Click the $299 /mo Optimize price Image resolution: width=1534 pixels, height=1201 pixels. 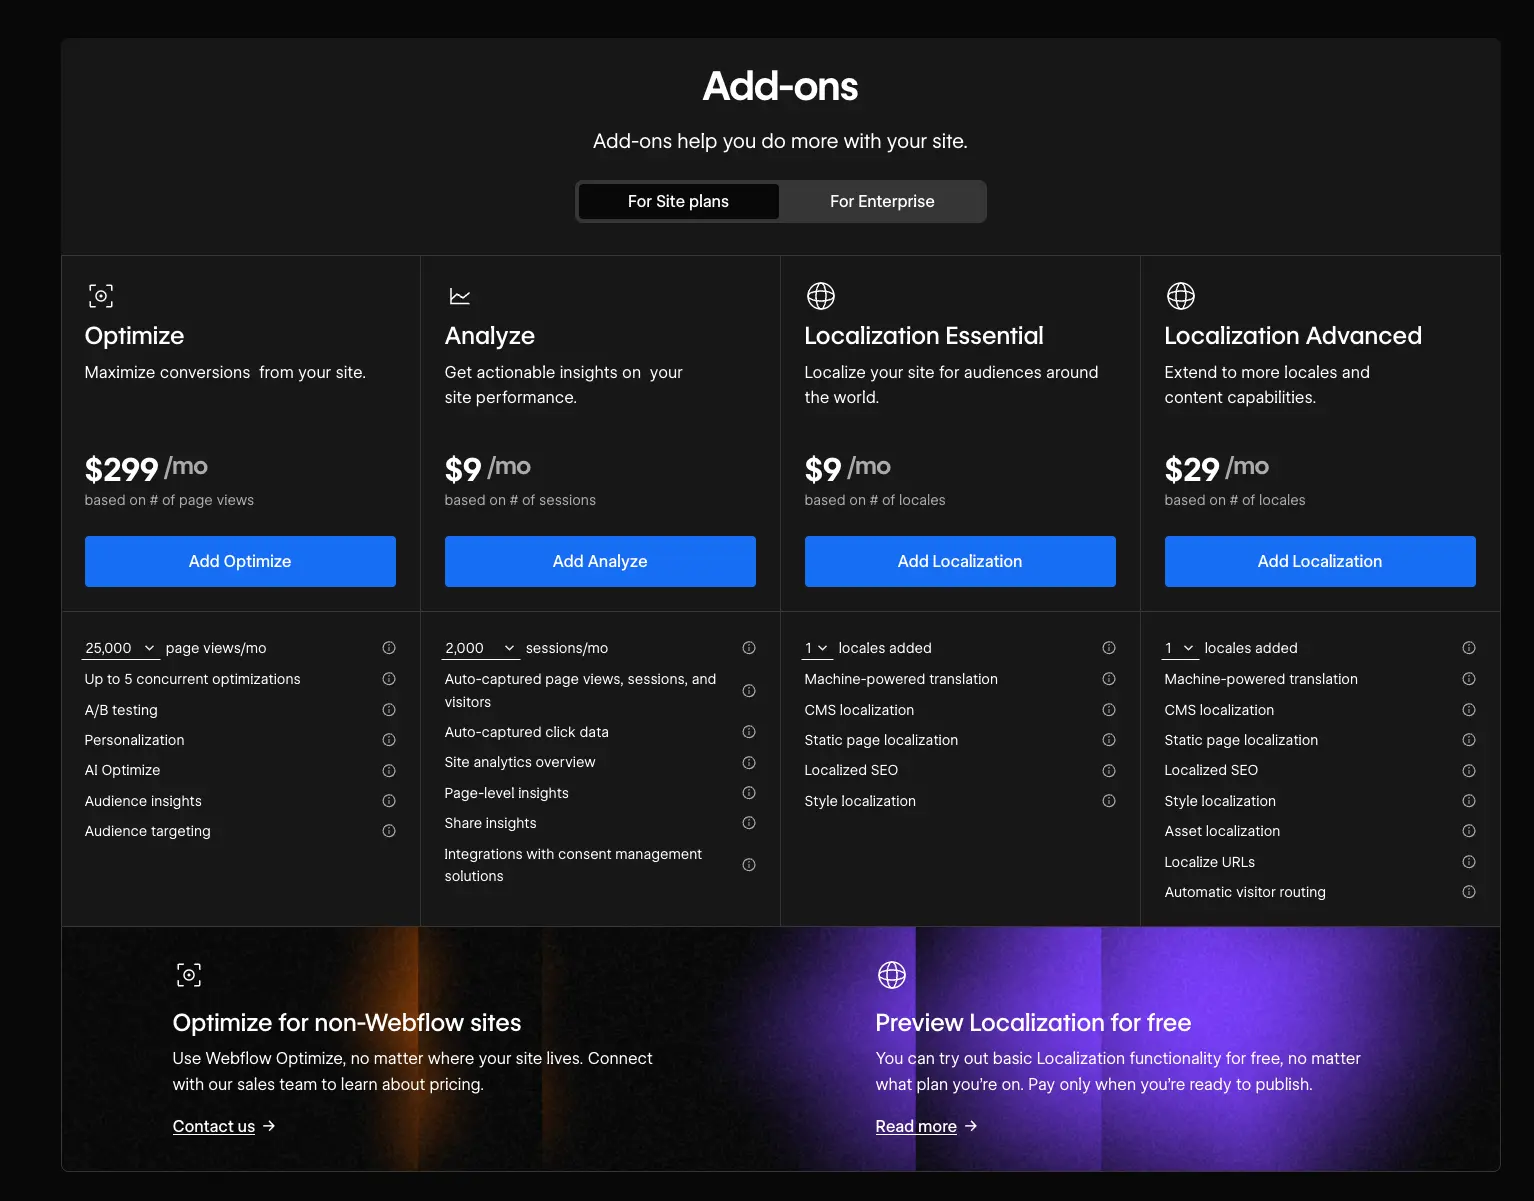[x=146, y=468]
